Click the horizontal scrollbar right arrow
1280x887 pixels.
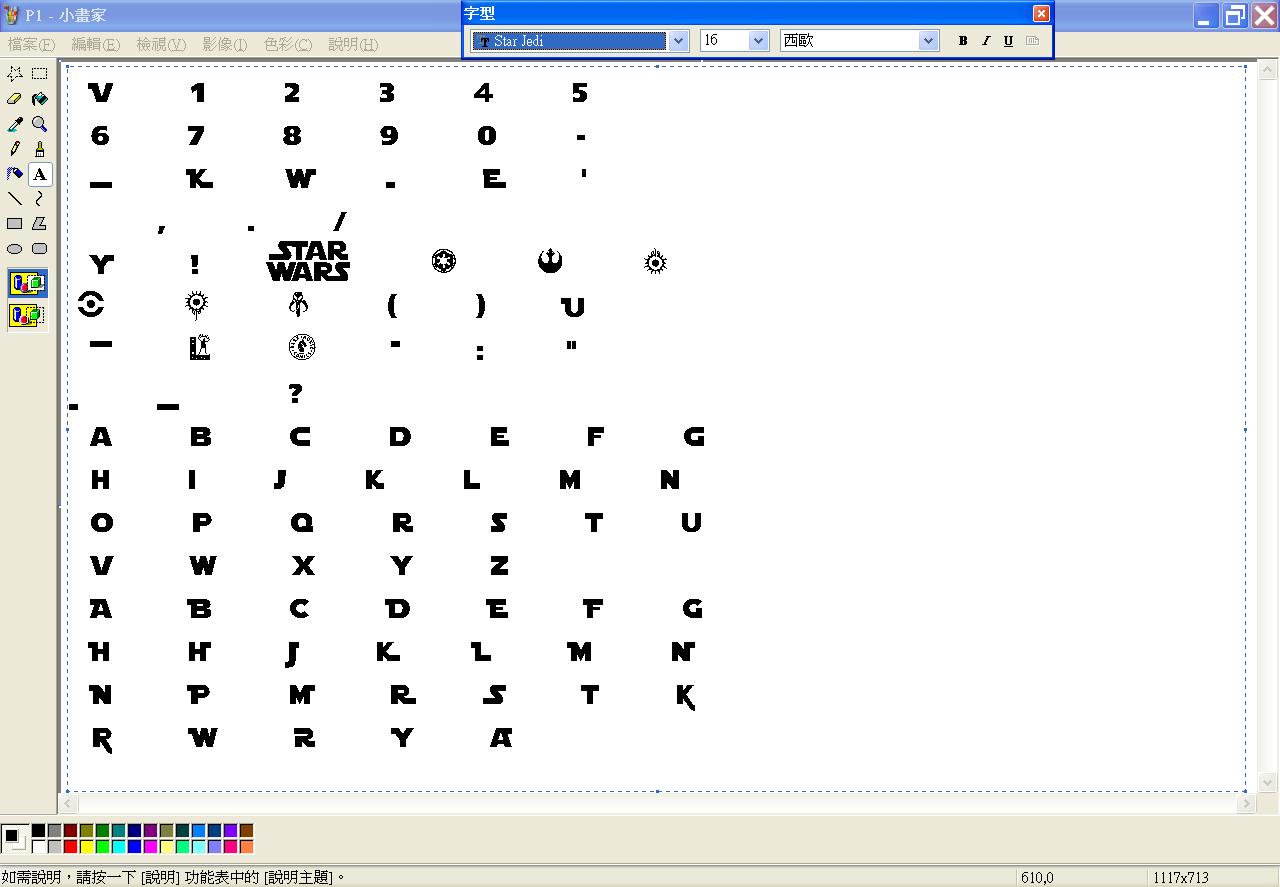(1247, 803)
